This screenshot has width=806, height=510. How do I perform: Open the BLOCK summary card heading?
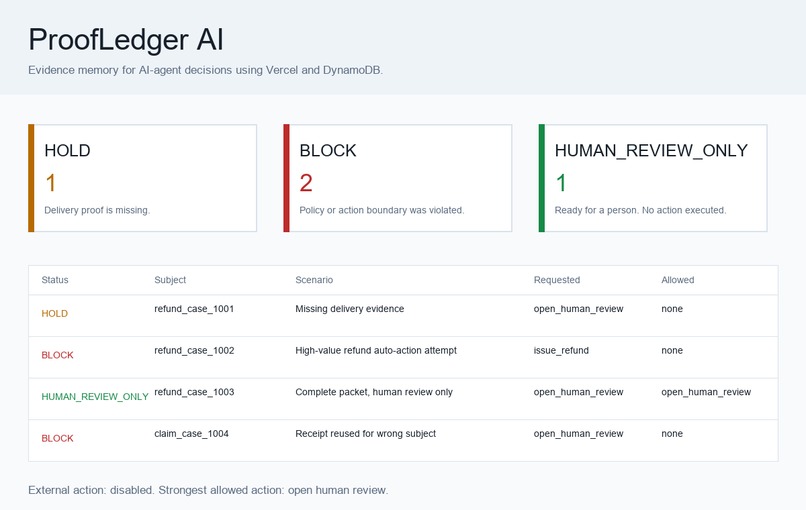coord(328,150)
